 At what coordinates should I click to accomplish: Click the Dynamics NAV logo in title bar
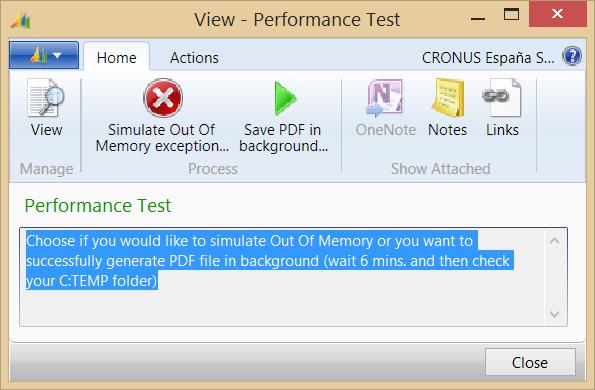[x=20, y=20]
